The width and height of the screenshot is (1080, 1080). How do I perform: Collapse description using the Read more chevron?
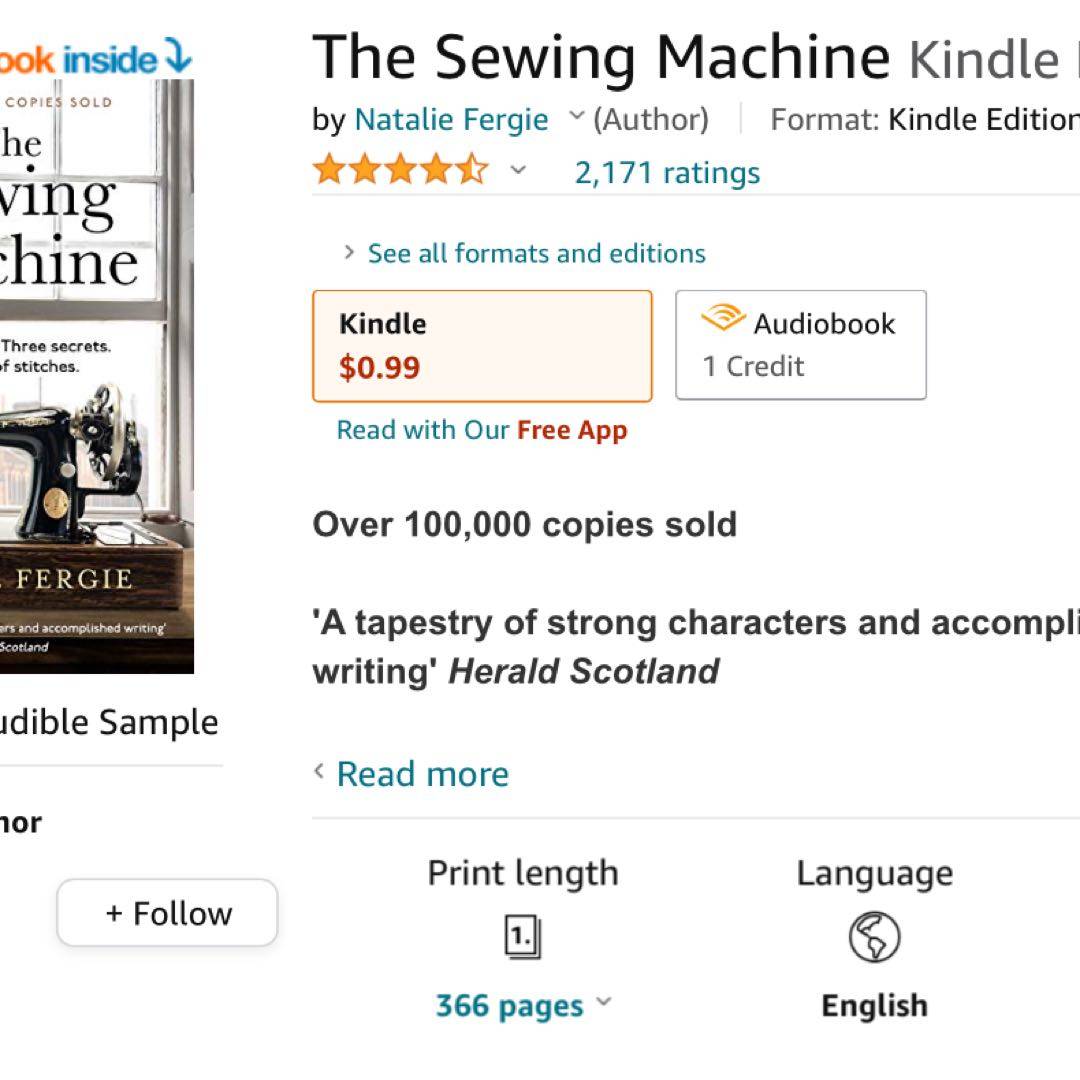point(319,772)
